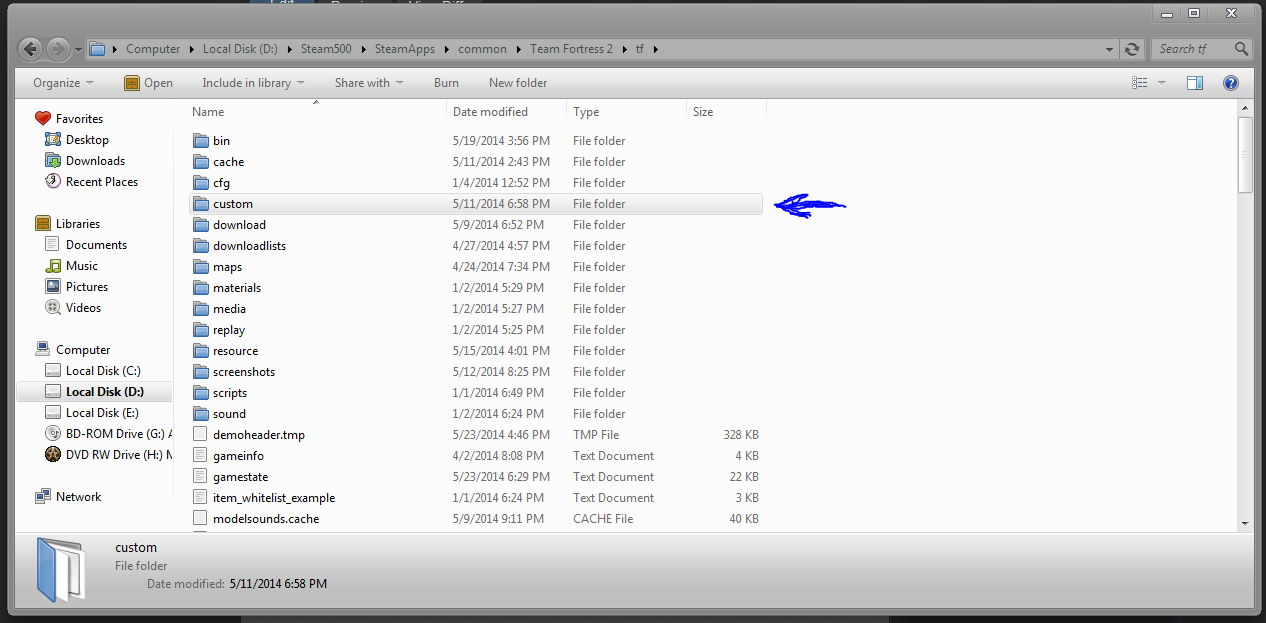Refresh the folder with the refresh icon
Image resolution: width=1266 pixels, height=623 pixels.
[x=1132, y=48]
